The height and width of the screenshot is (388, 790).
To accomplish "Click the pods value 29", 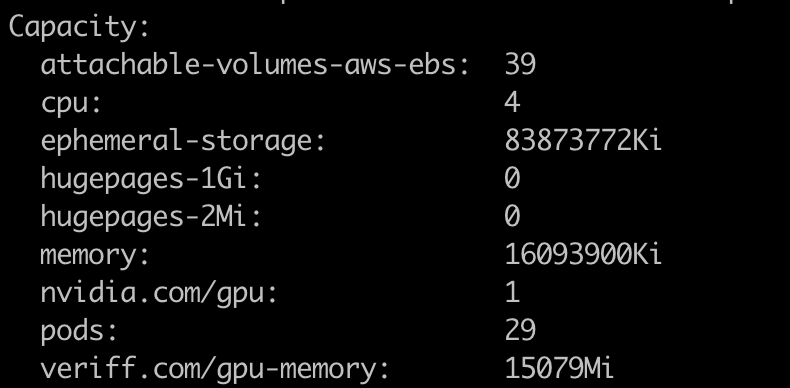I will click(520, 330).
